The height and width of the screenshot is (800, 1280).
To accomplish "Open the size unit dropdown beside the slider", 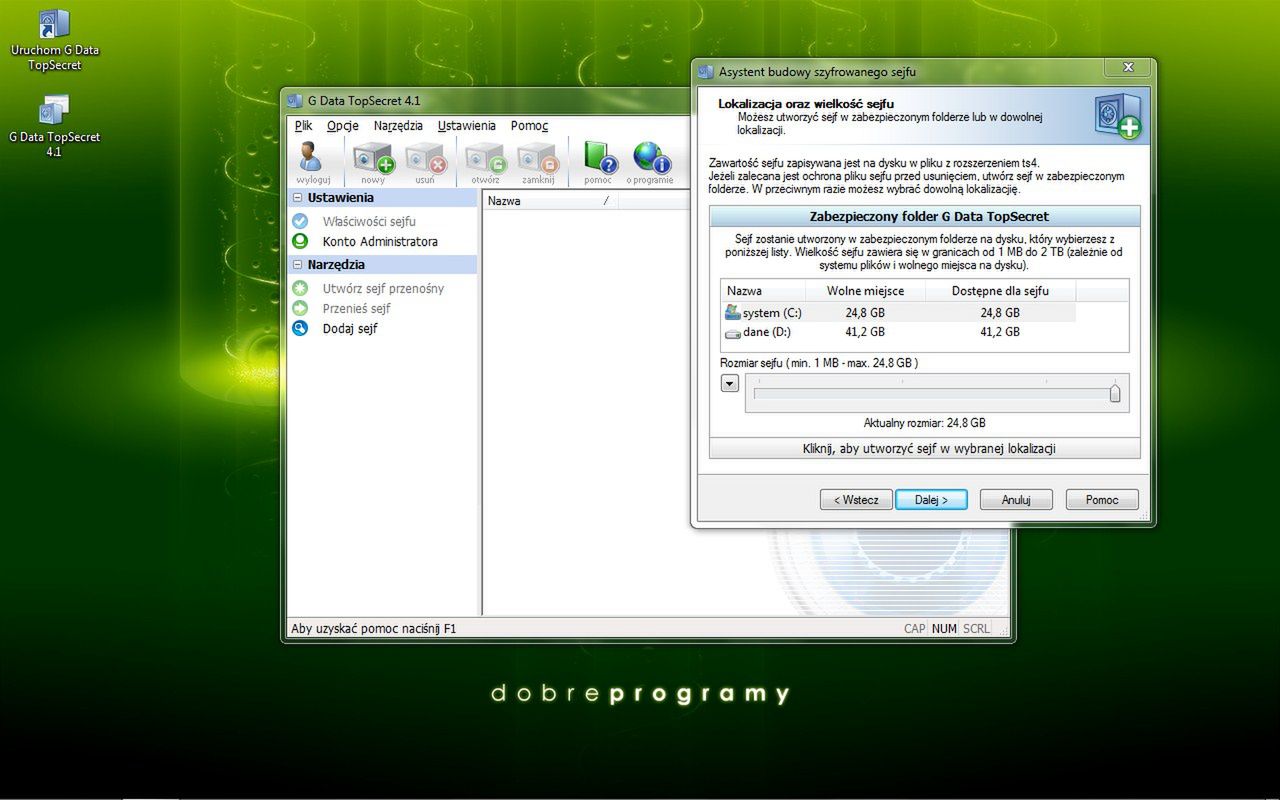I will pyautogui.click(x=729, y=383).
